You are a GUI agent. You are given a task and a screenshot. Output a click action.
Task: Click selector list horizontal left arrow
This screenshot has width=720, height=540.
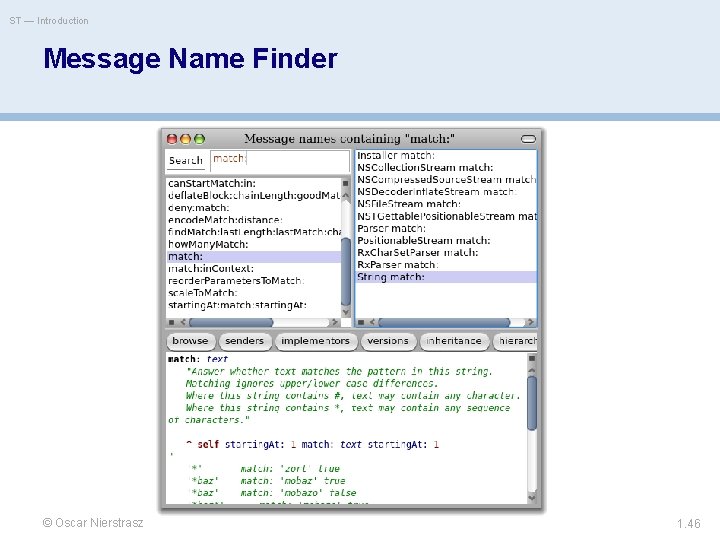(x=183, y=322)
